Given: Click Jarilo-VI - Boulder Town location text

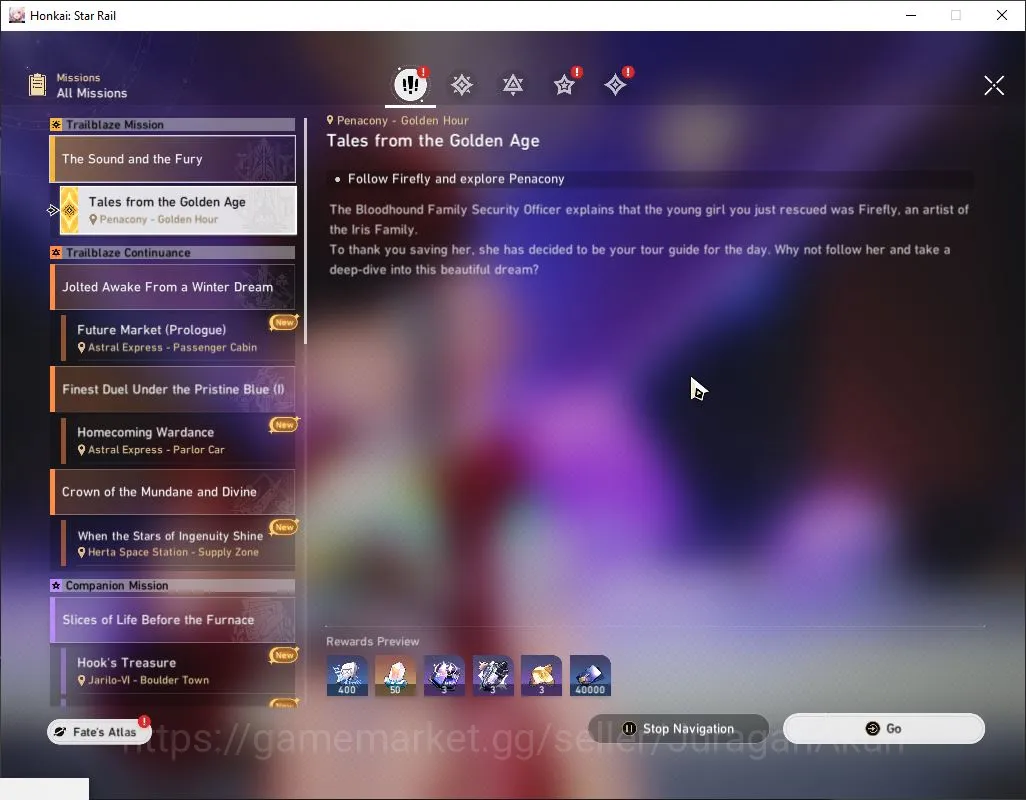Looking at the screenshot, I should [x=149, y=680].
